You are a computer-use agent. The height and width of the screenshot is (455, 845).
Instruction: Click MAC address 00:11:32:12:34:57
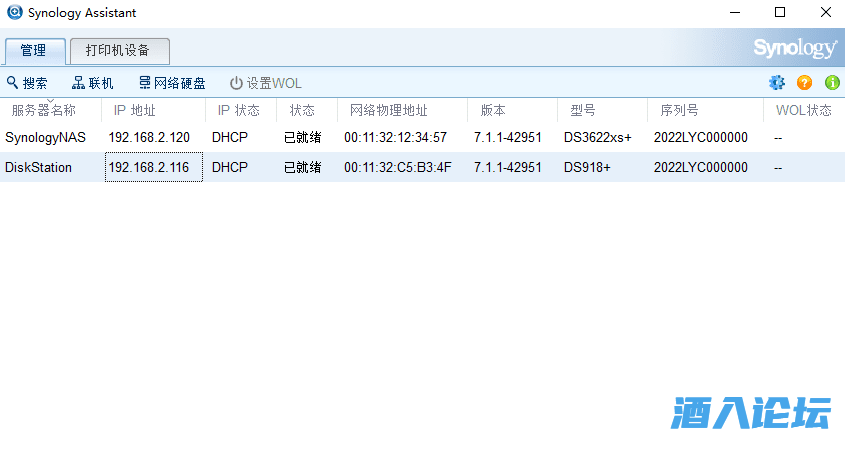tap(396, 137)
